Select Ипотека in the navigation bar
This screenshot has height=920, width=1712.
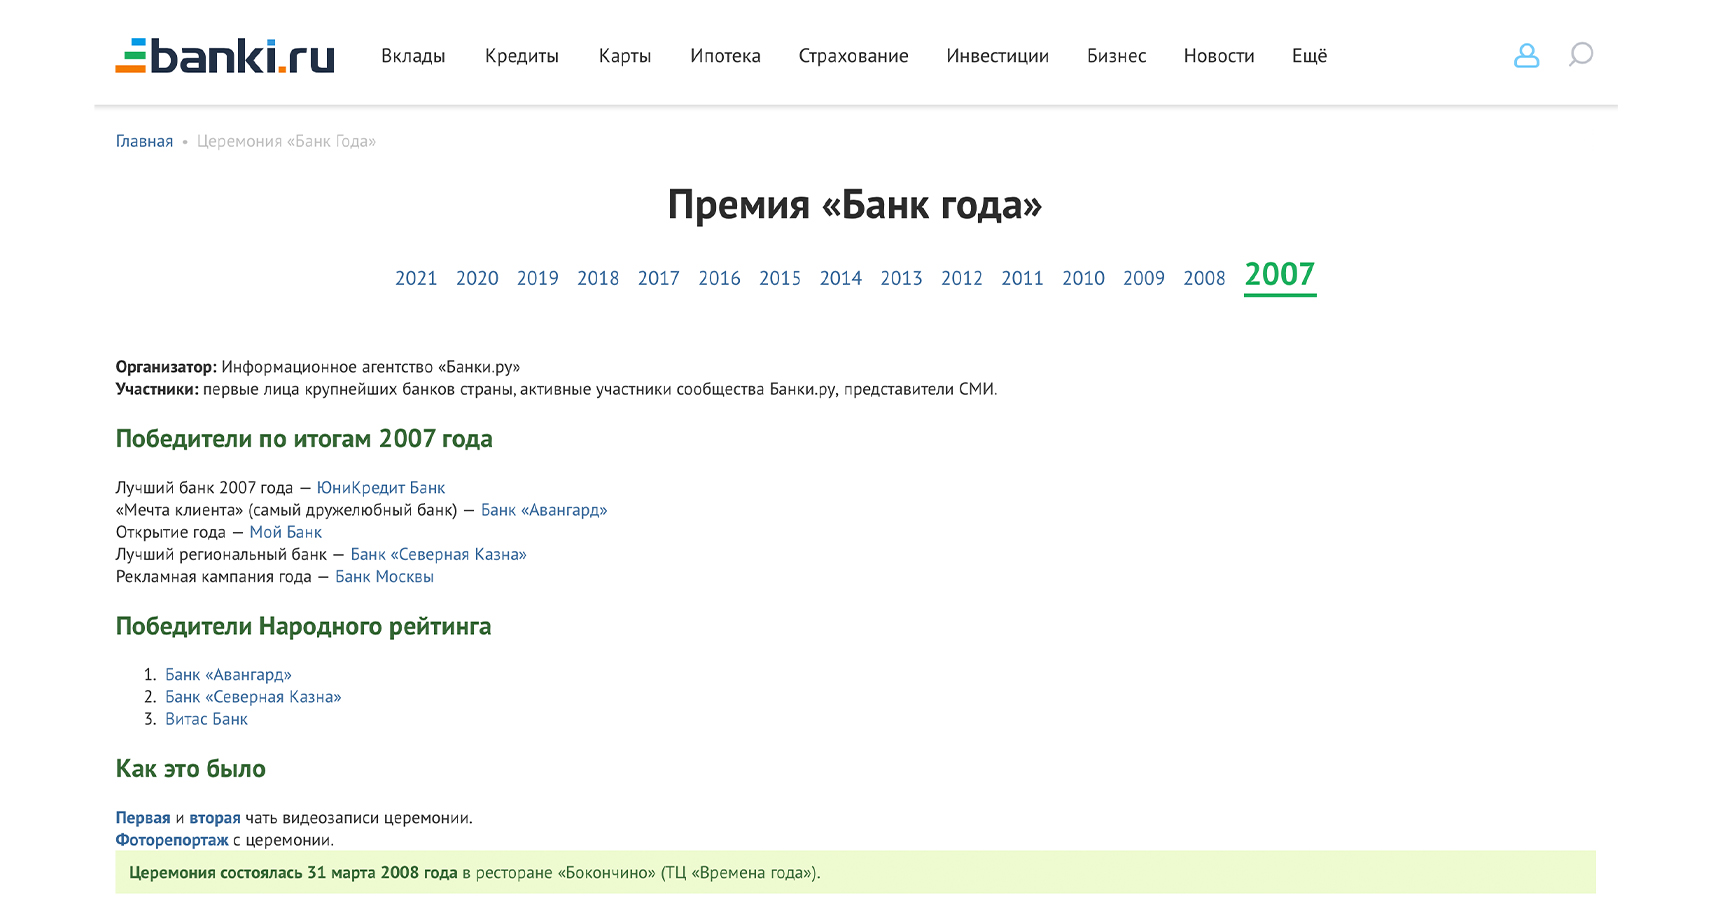(725, 56)
